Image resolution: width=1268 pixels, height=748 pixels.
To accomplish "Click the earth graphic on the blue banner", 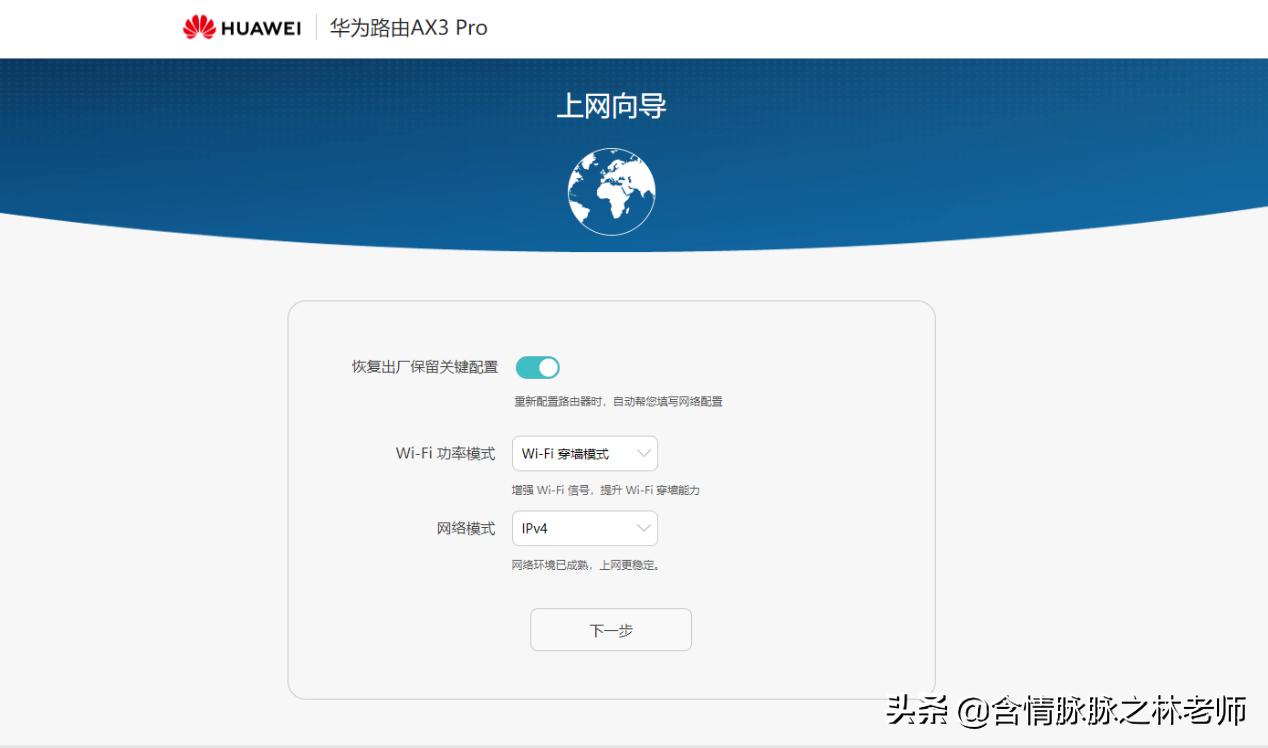I will point(611,191).
